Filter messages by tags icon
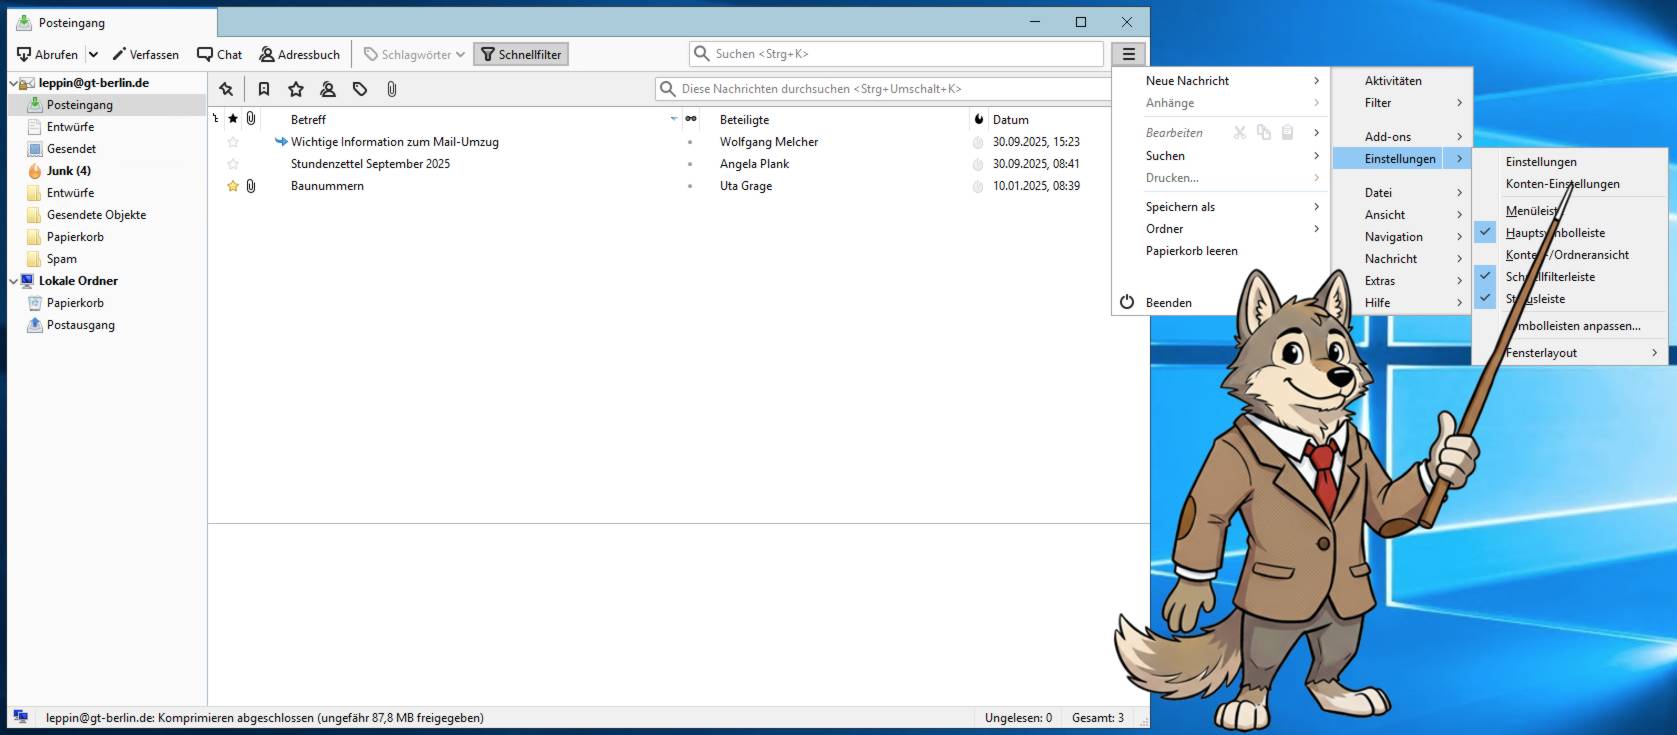This screenshot has width=1677, height=735. (x=360, y=89)
